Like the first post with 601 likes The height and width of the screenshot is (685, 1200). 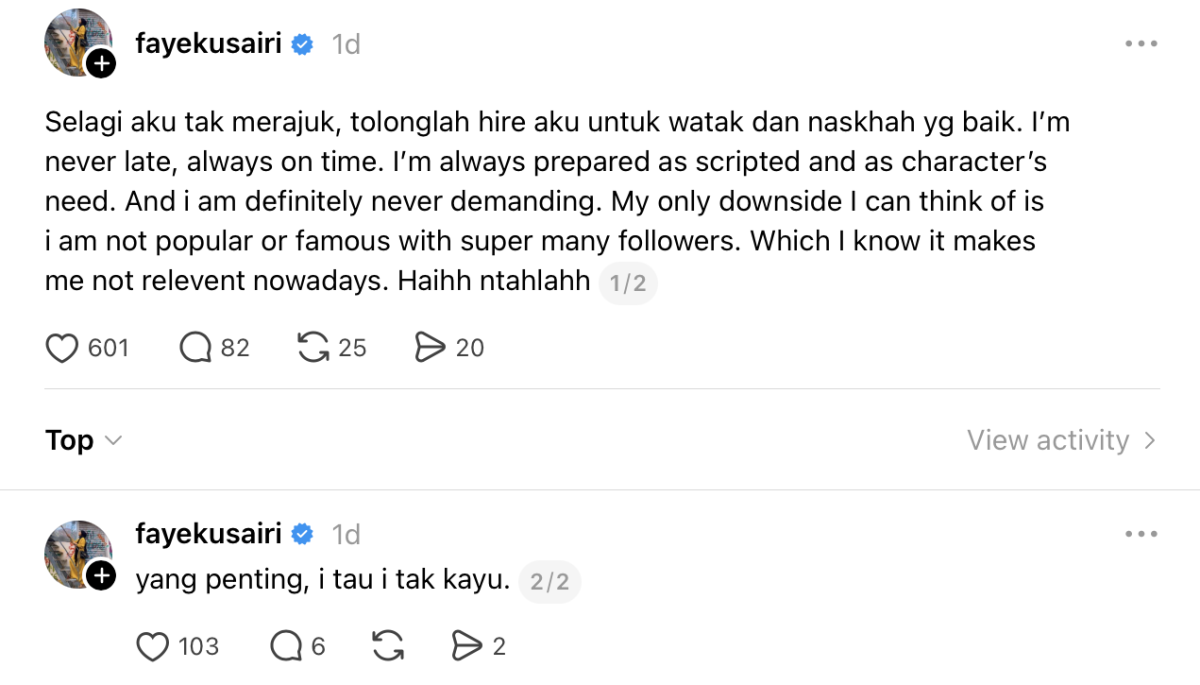click(x=63, y=348)
